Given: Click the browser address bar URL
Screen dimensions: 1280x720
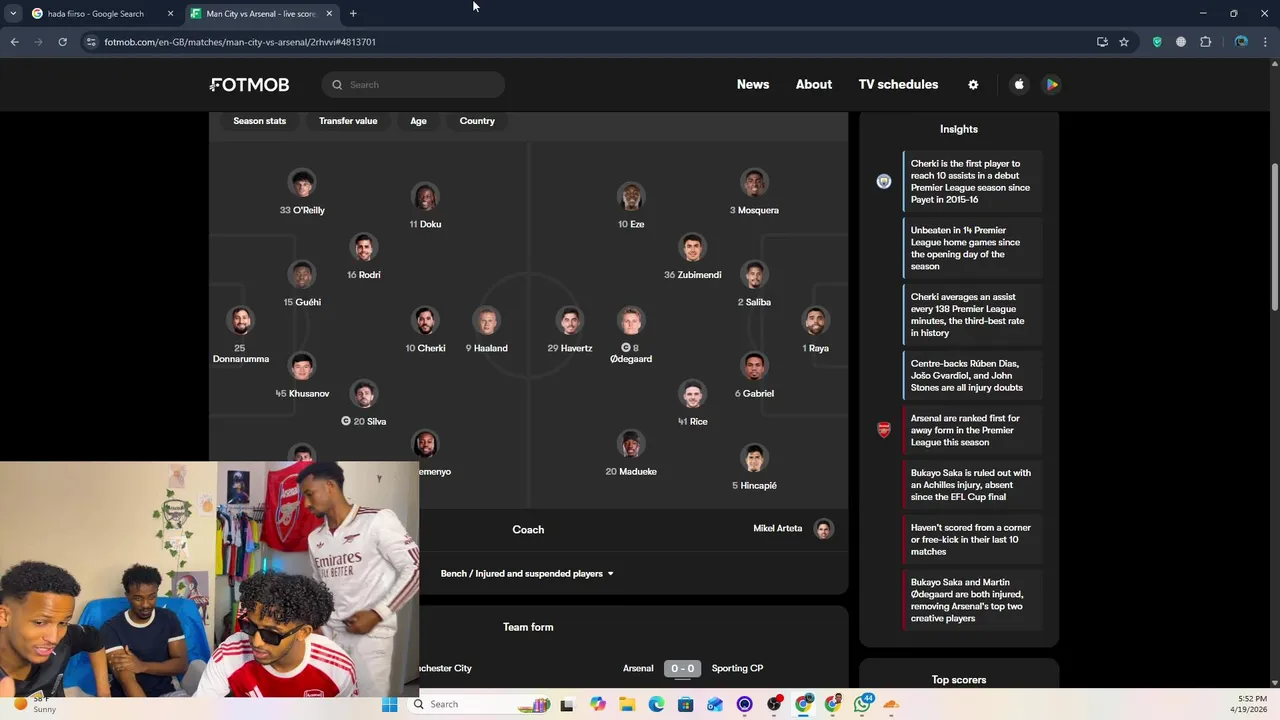Looking at the screenshot, I should [x=240, y=42].
